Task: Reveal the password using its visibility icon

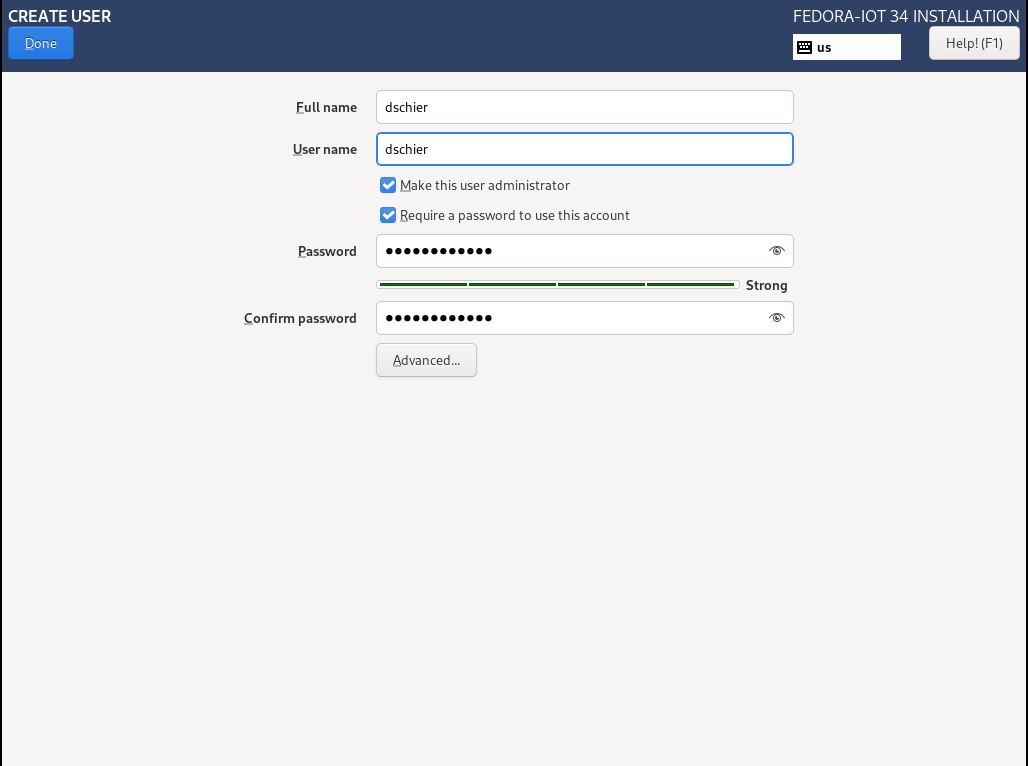Action: pyautogui.click(x=777, y=251)
